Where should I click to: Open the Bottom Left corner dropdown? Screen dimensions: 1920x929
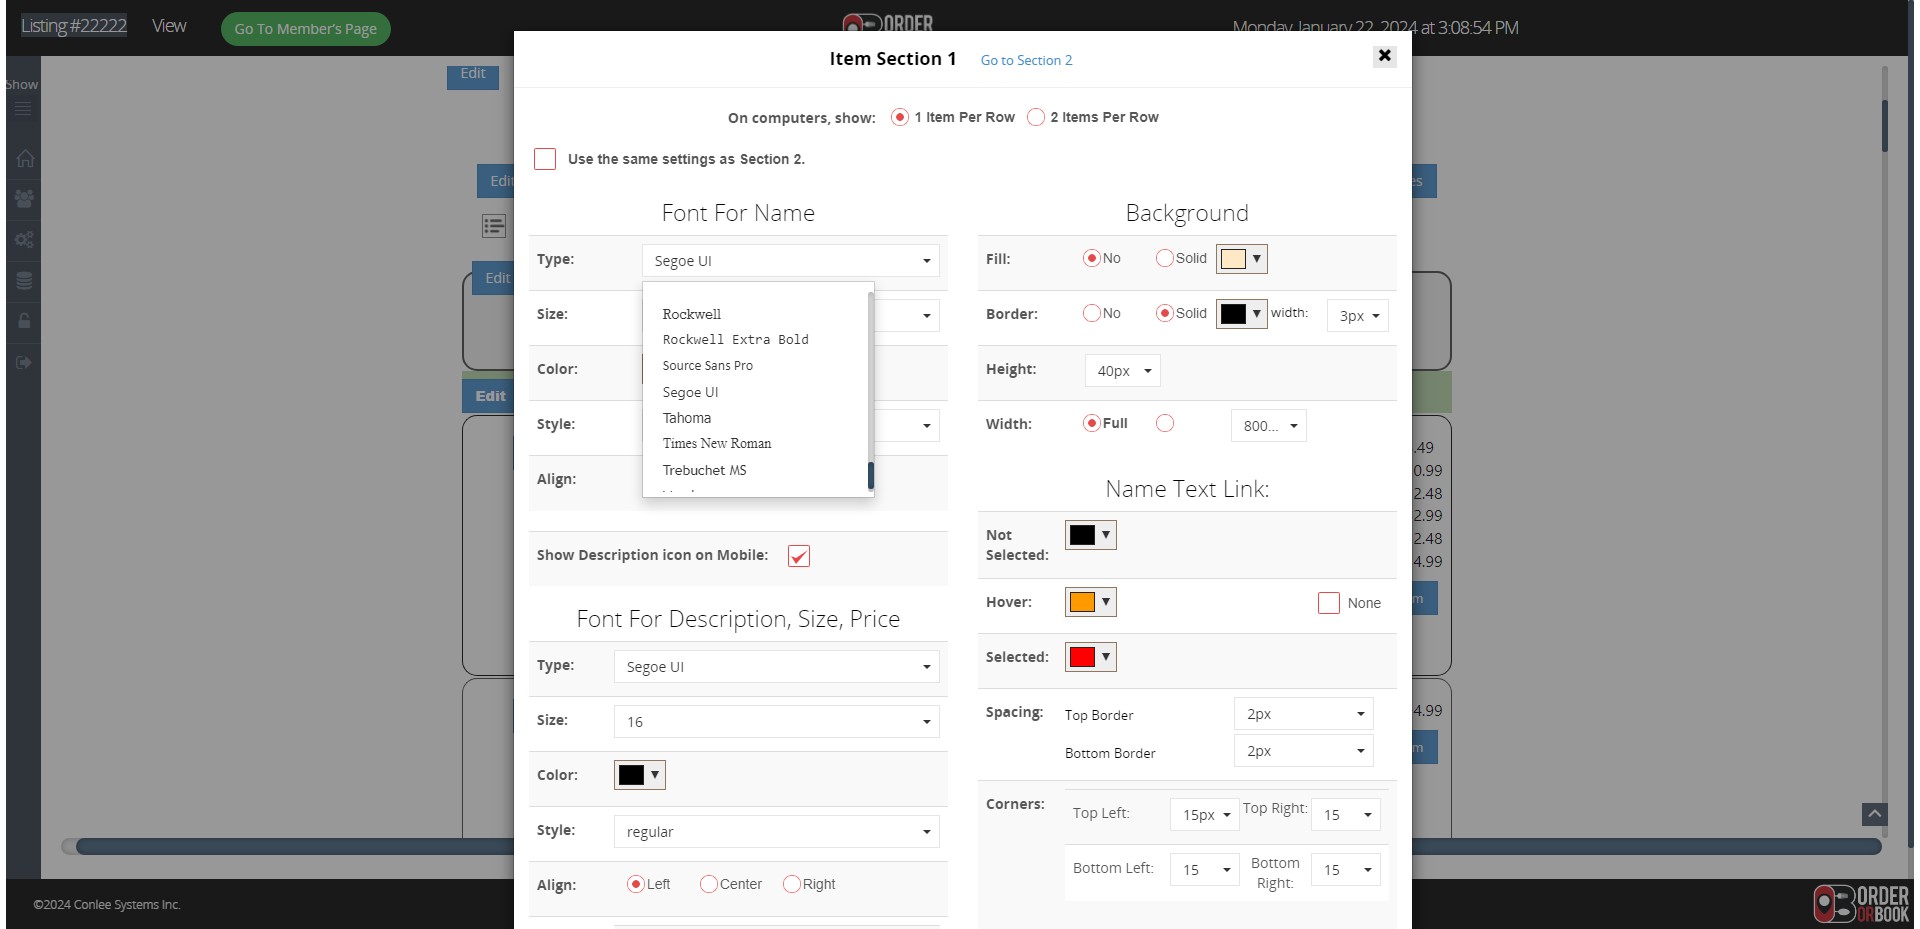tap(1205, 870)
